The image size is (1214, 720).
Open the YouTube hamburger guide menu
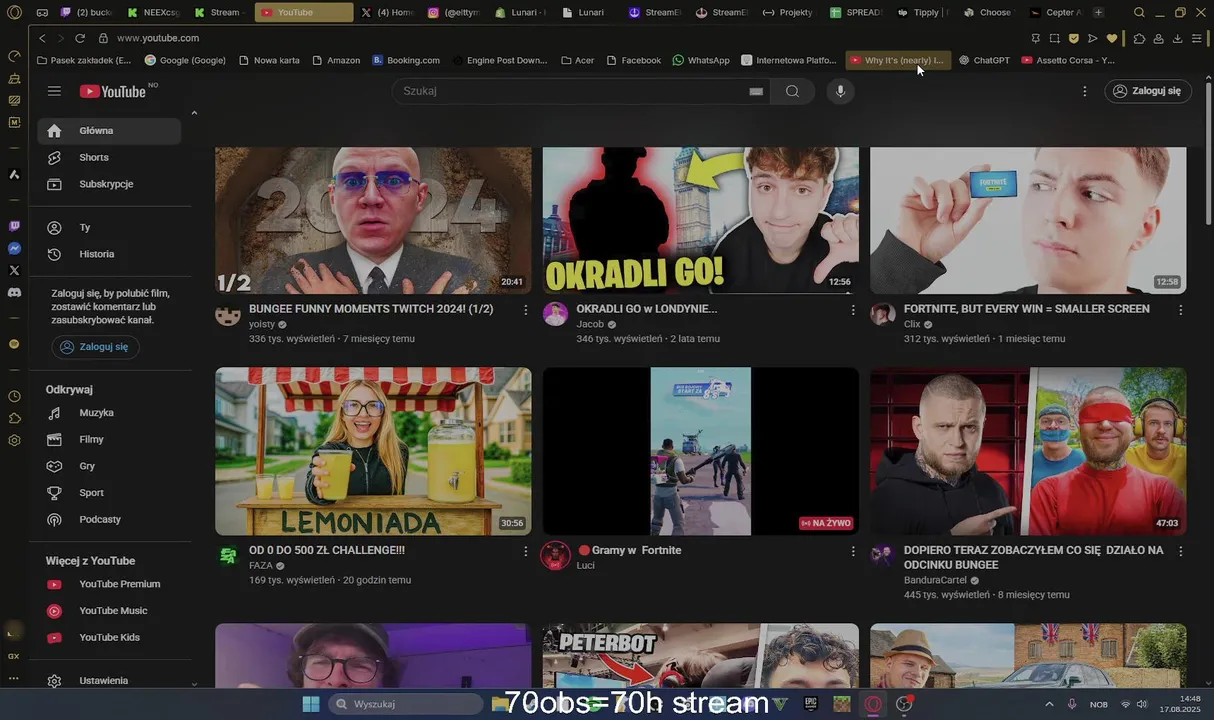[x=54, y=91]
